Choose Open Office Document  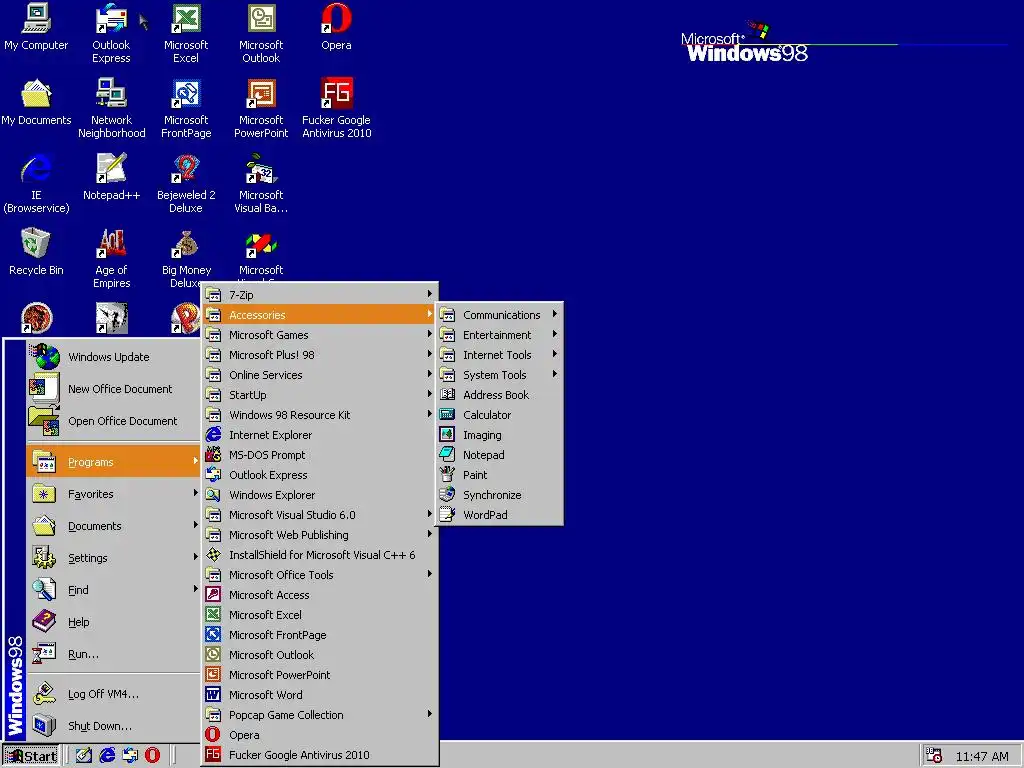pos(113,421)
